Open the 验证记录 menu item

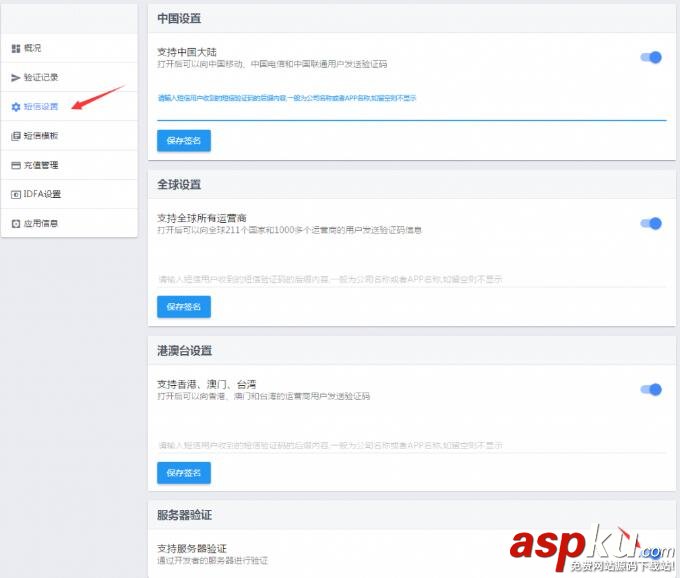(x=69, y=77)
